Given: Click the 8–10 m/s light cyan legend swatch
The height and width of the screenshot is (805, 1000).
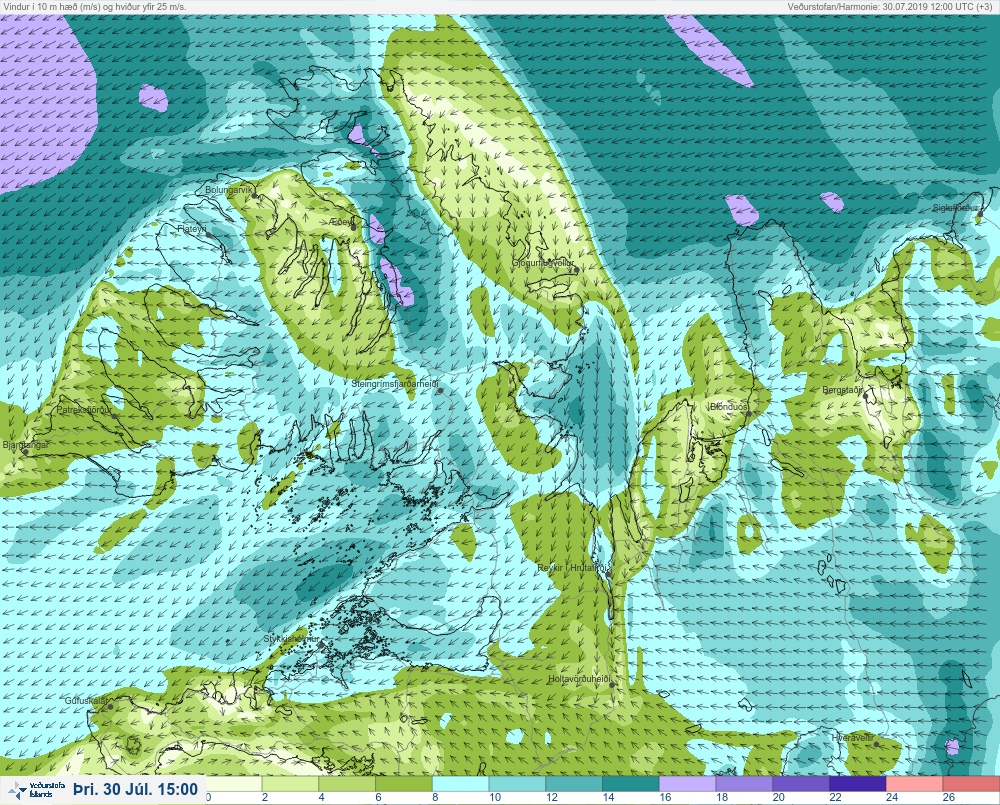Looking at the screenshot, I should [460, 783].
